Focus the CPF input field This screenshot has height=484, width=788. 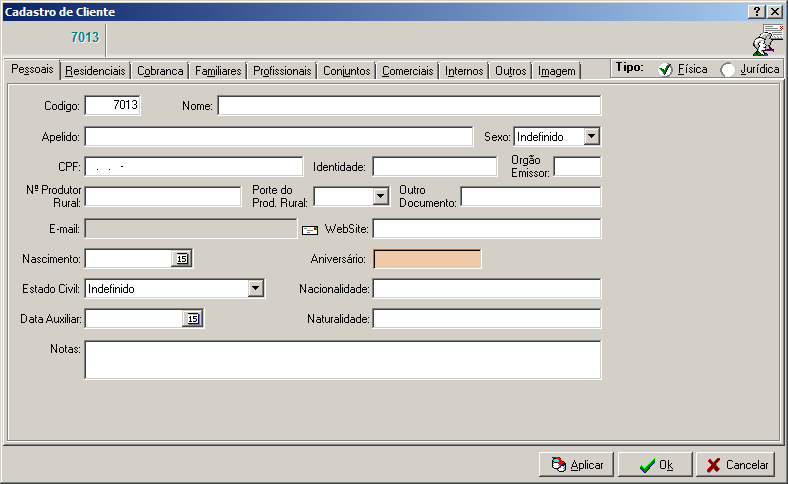coord(193,166)
